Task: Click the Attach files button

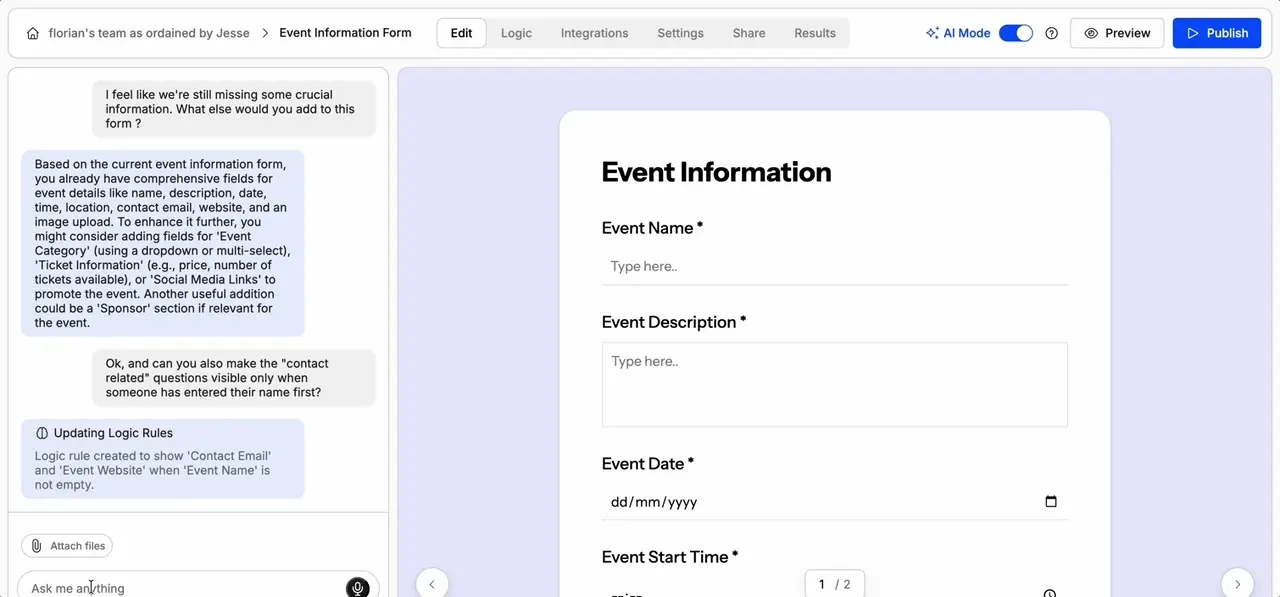Action: click(x=67, y=545)
